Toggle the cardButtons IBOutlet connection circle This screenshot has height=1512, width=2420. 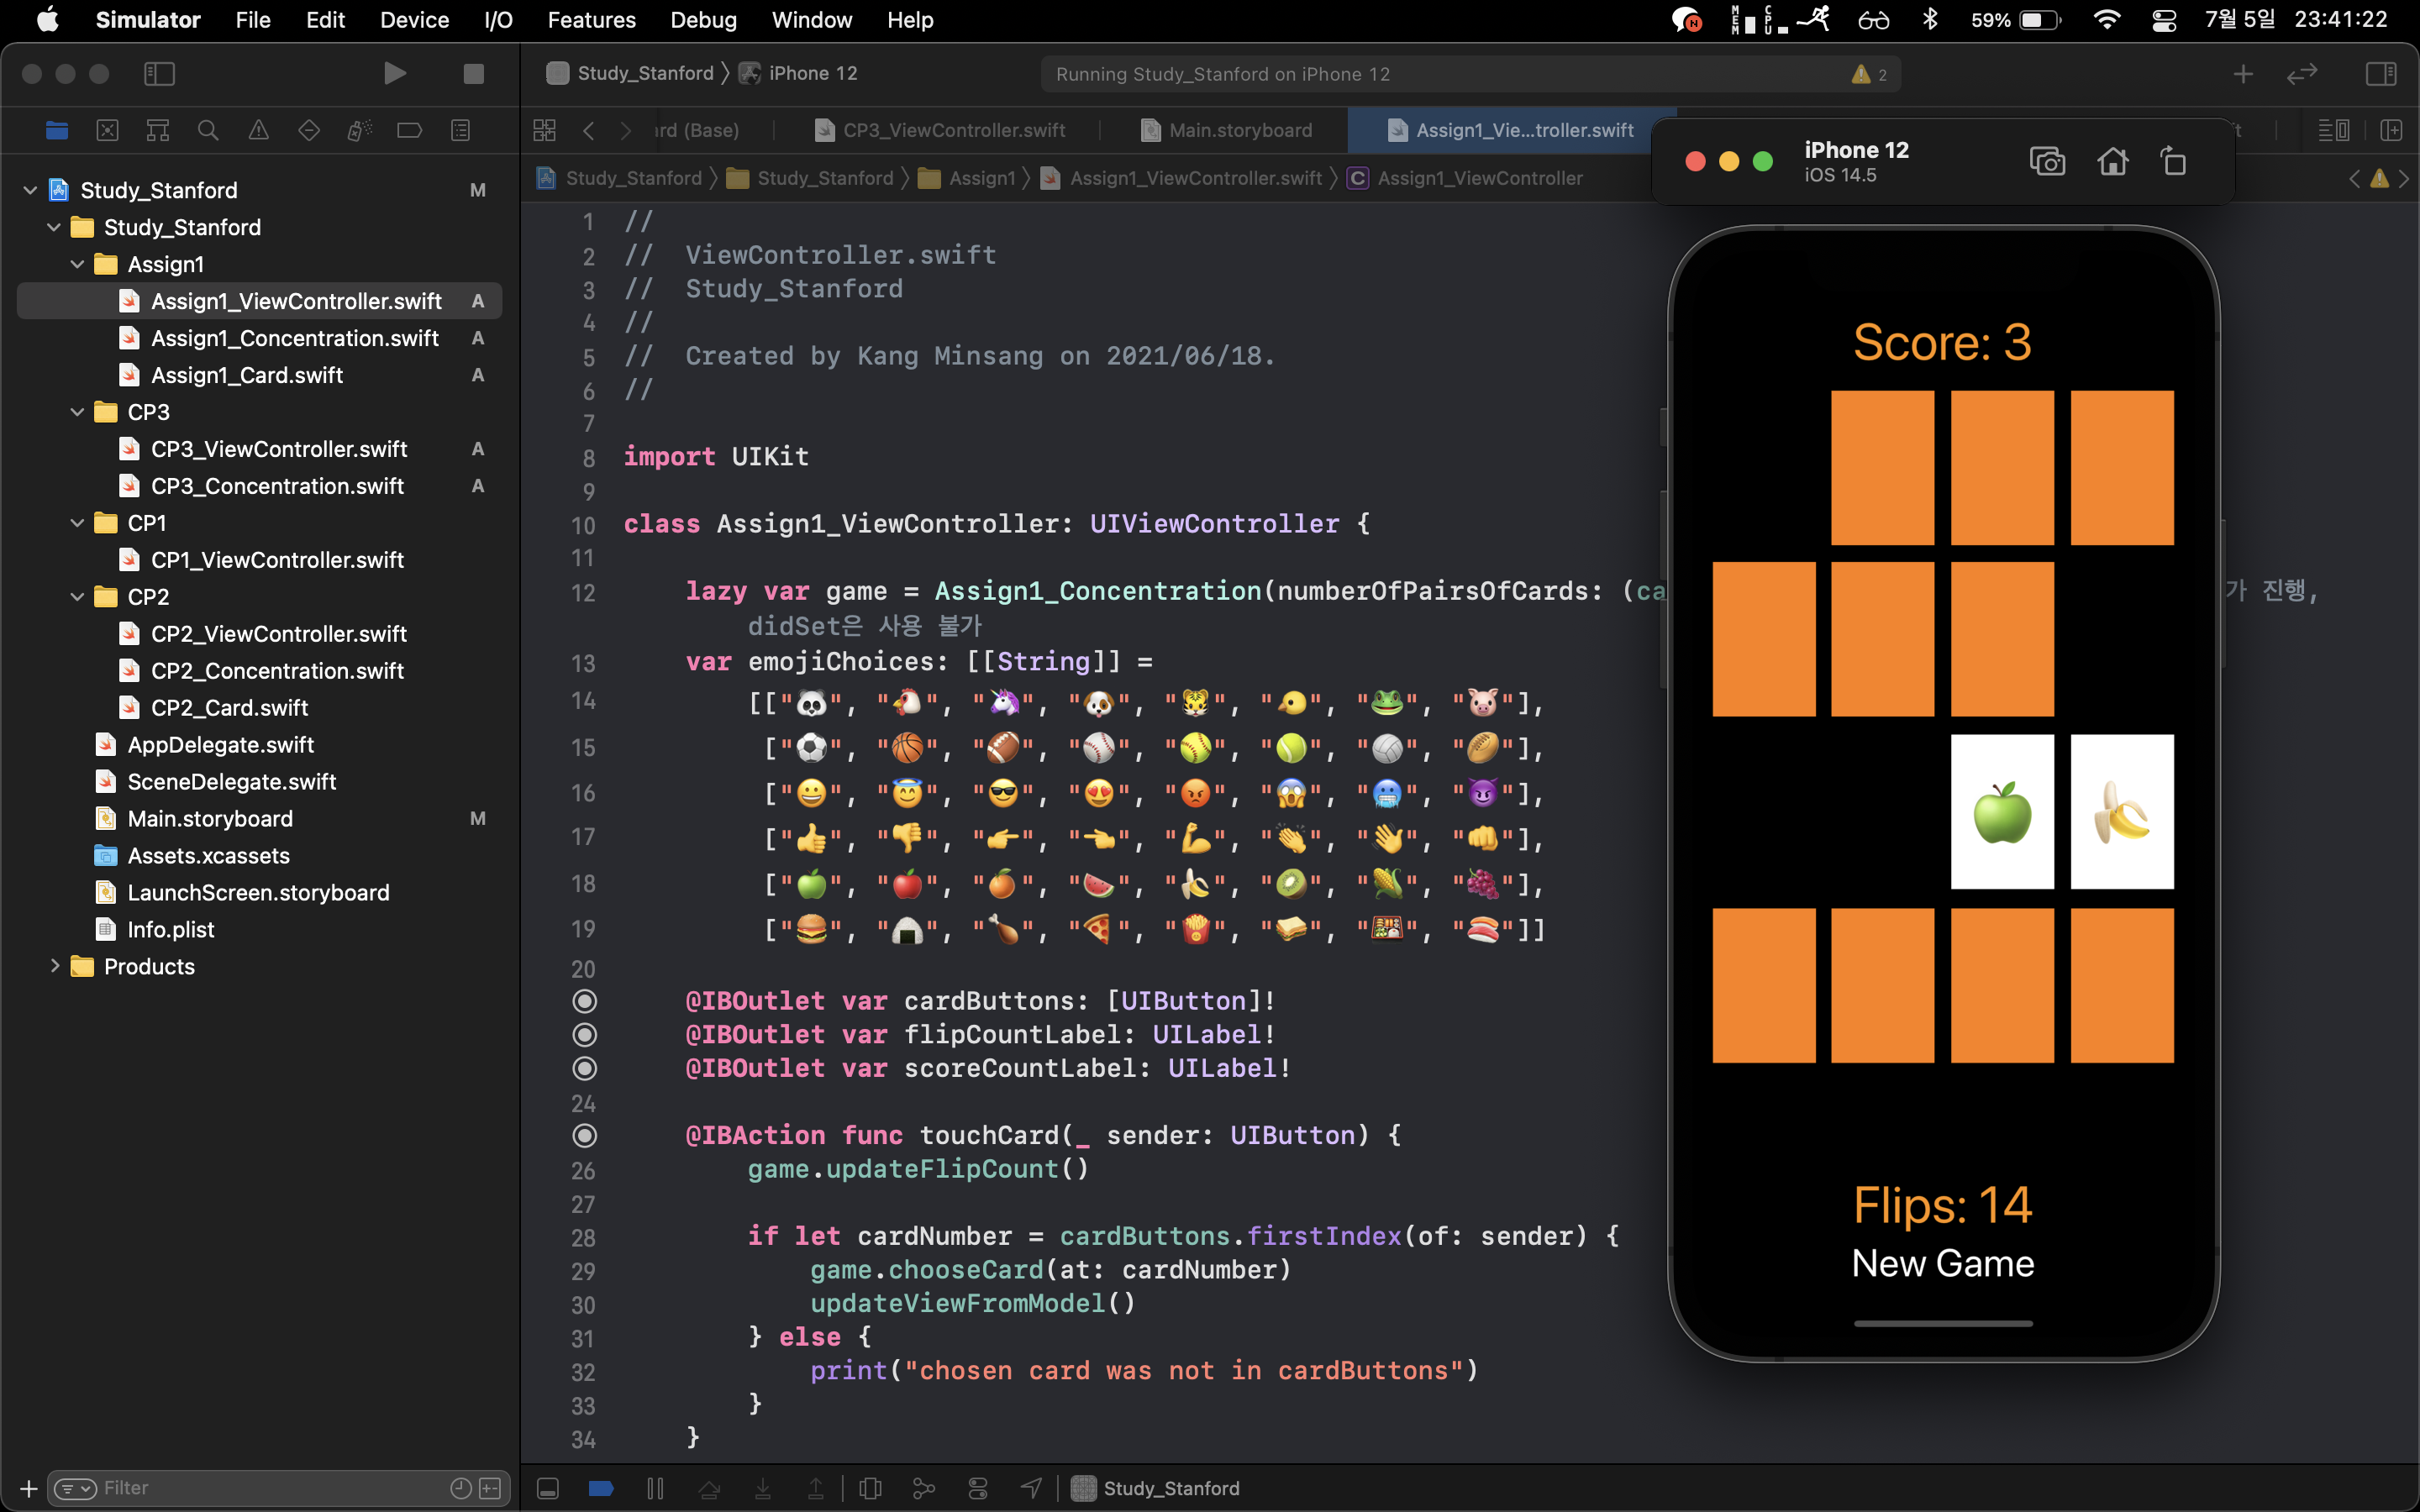coord(584,1001)
